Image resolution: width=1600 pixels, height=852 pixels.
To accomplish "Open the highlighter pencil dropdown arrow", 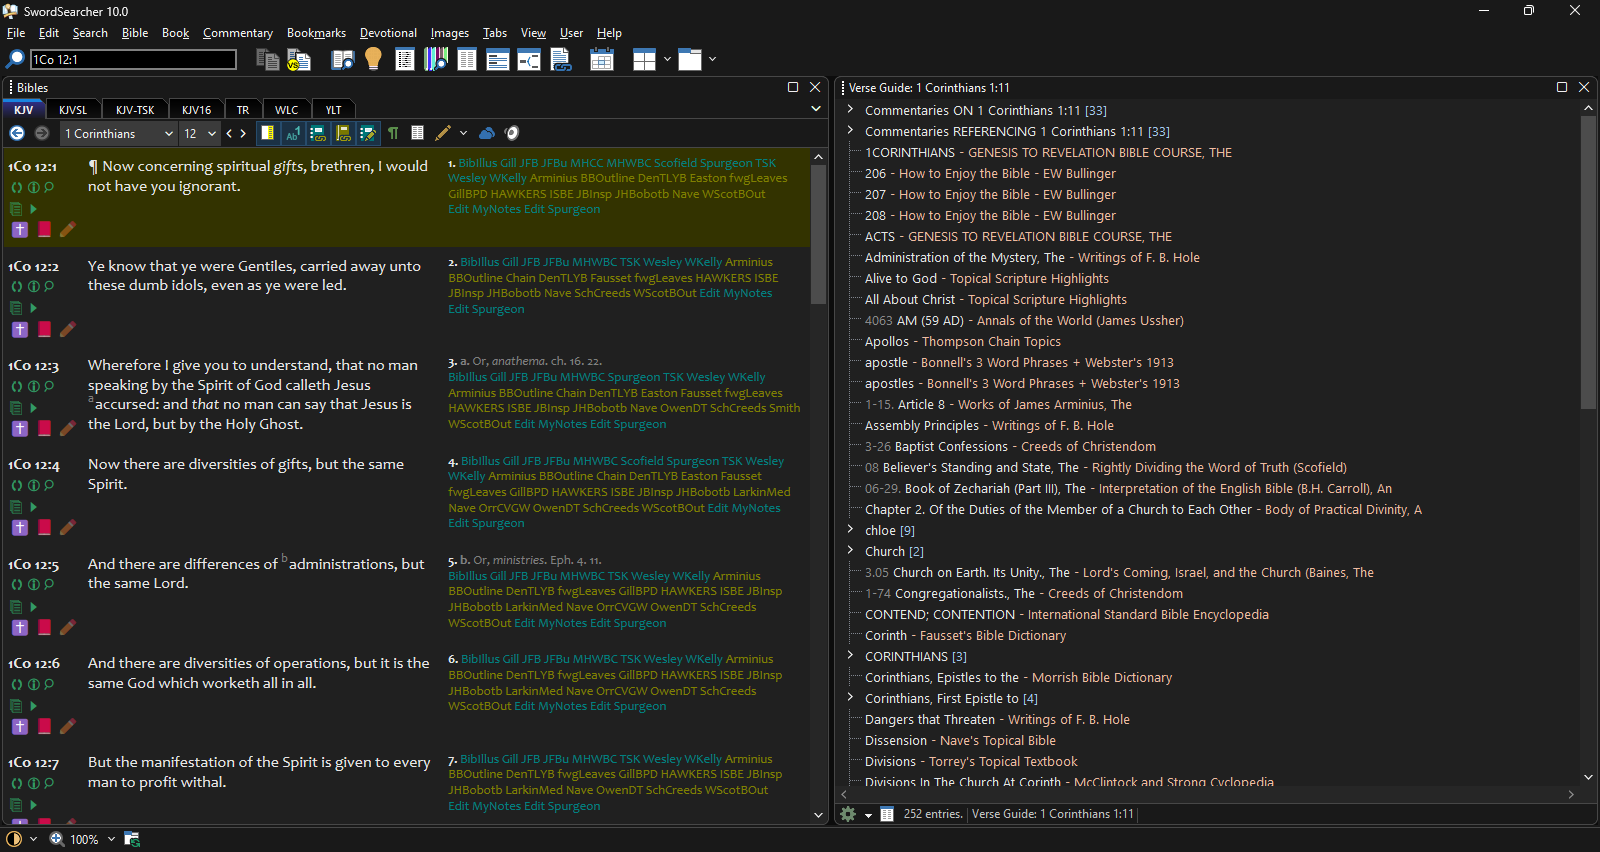I will pyautogui.click(x=463, y=133).
